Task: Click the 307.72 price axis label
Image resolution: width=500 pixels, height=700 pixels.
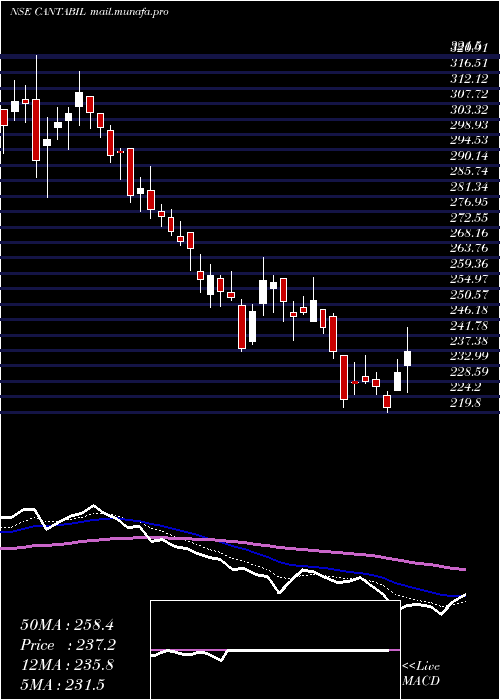Action: coord(469,94)
